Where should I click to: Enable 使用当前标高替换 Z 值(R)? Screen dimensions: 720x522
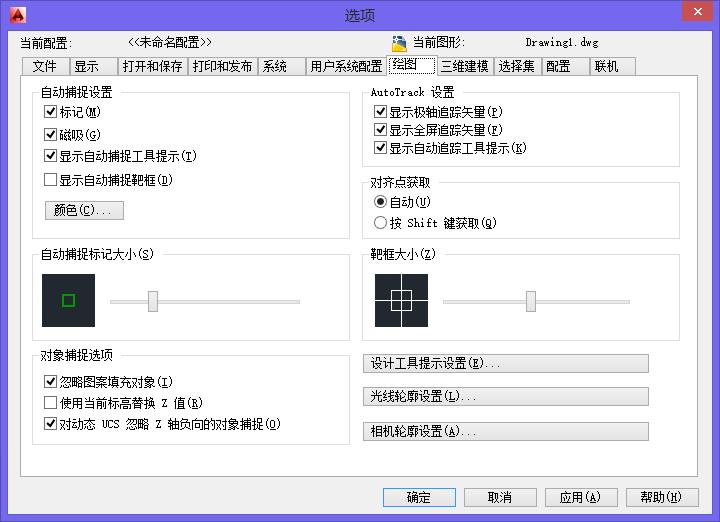(50, 403)
